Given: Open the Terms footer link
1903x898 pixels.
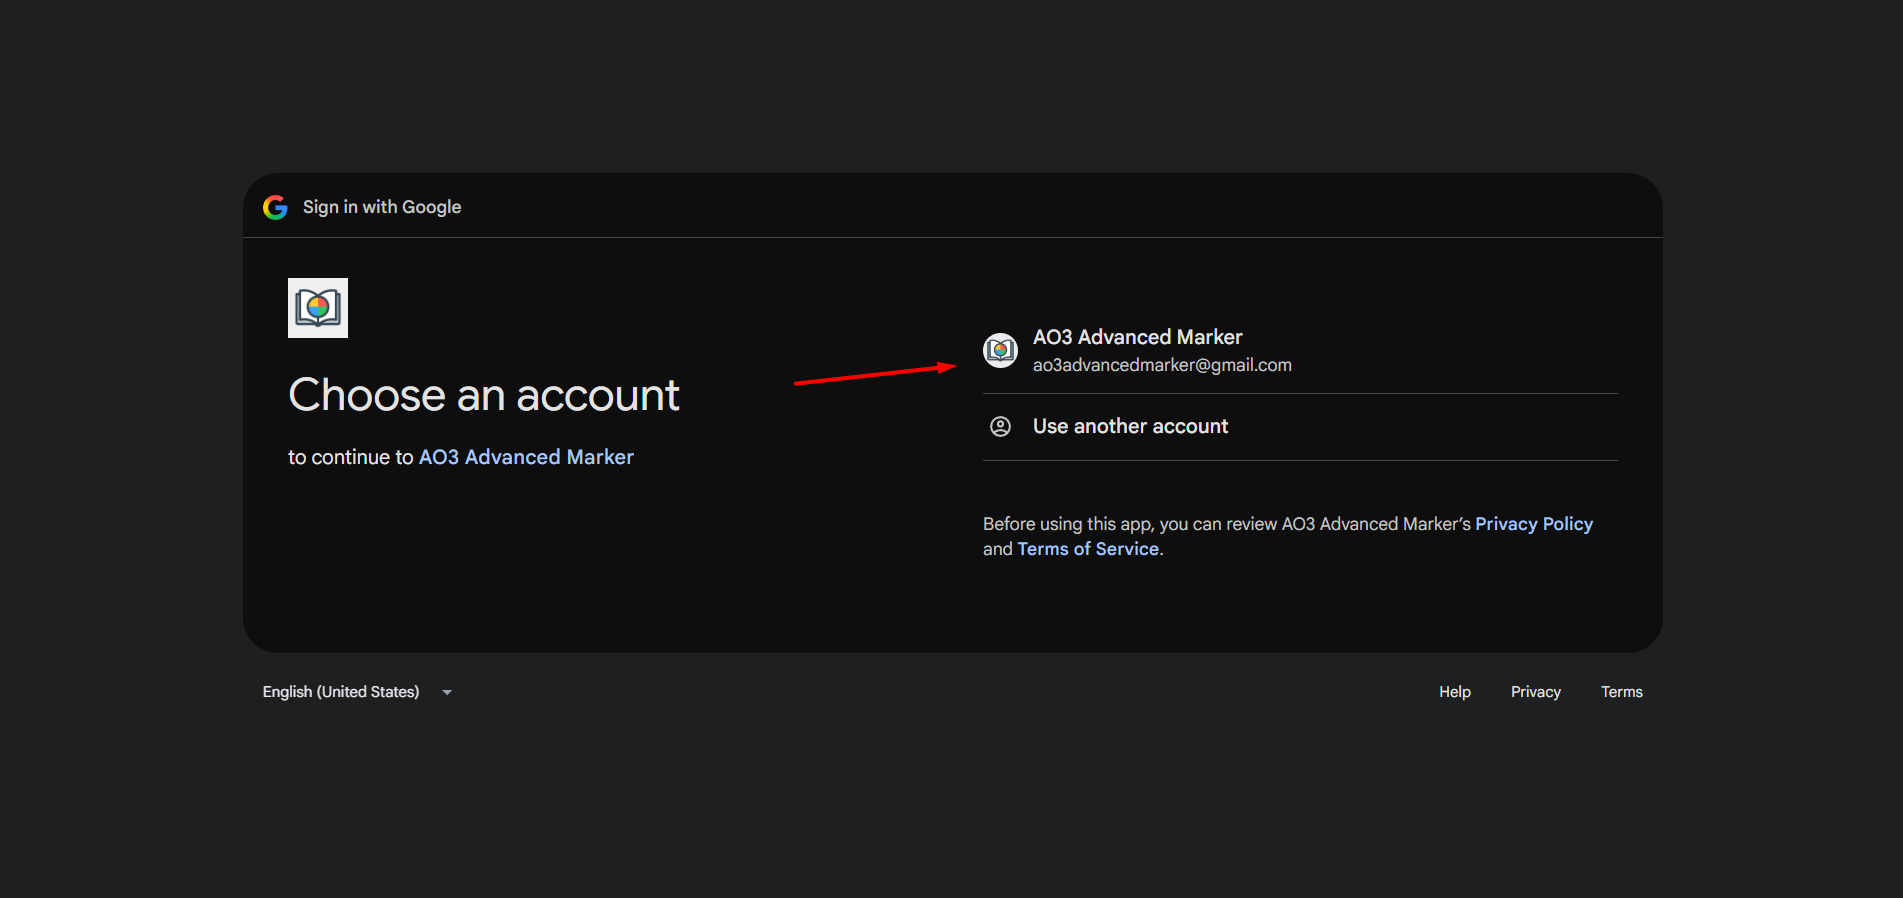Looking at the screenshot, I should pyautogui.click(x=1622, y=692).
